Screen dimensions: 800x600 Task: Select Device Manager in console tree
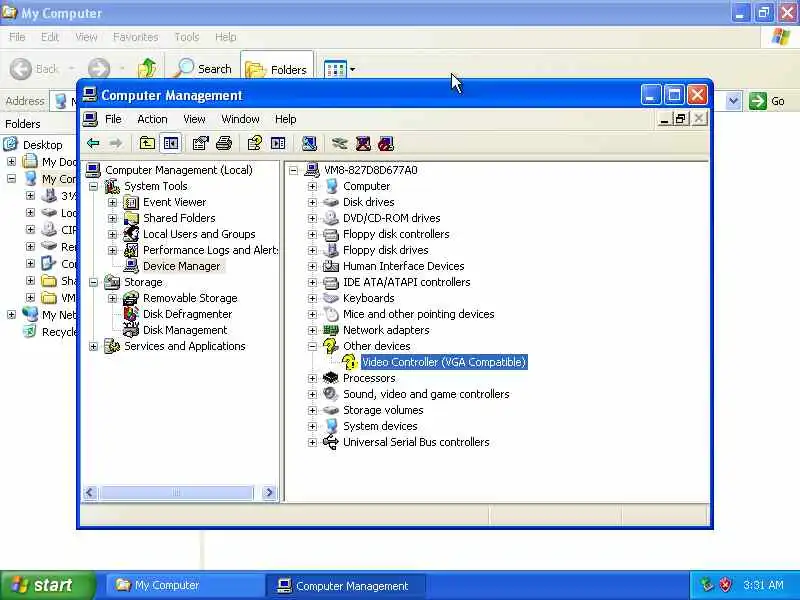[x=182, y=266]
